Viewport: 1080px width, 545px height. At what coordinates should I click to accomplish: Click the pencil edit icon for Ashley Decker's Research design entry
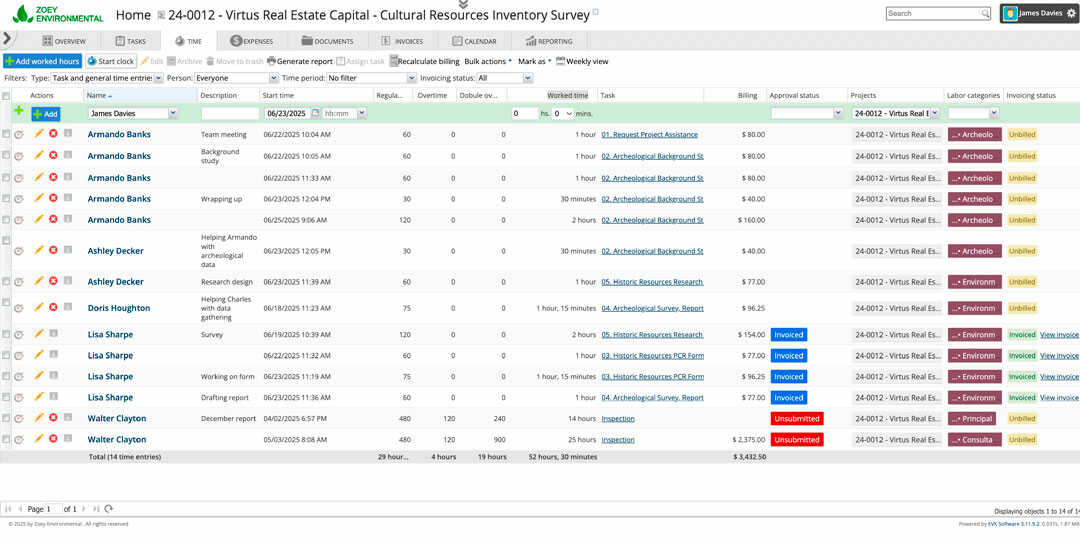pos(39,281)
